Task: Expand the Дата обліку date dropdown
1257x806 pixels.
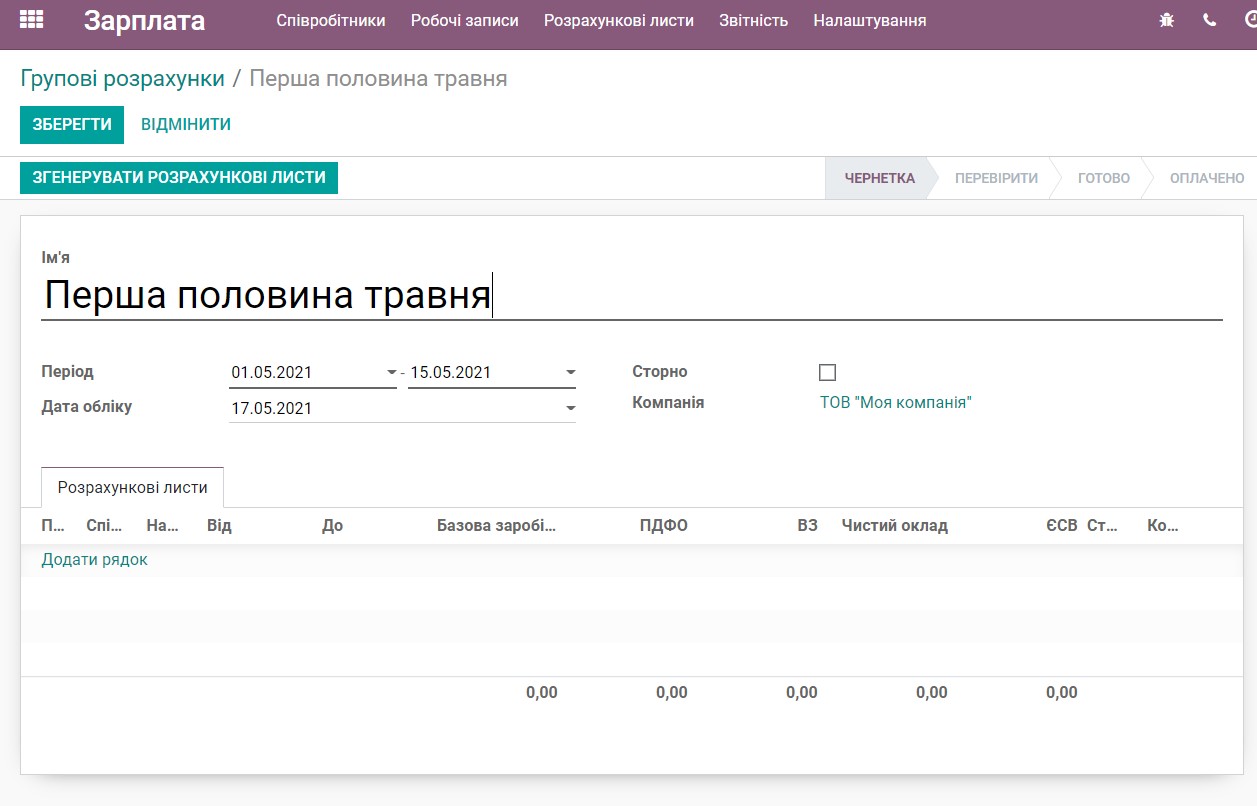Action: [x=570, y=408]
